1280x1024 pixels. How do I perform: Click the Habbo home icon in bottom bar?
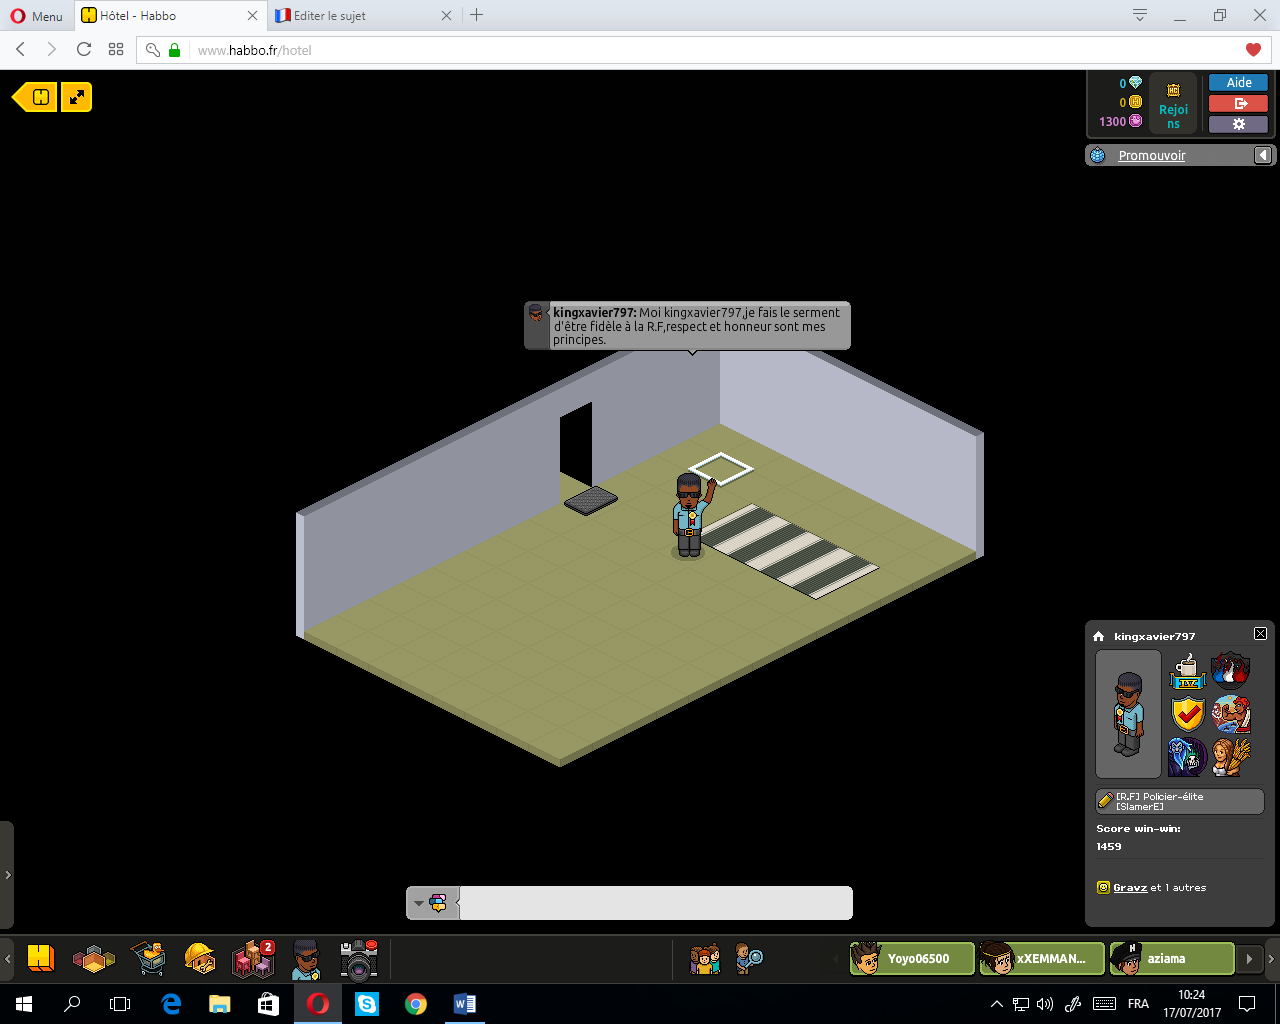tap(40, 959)
